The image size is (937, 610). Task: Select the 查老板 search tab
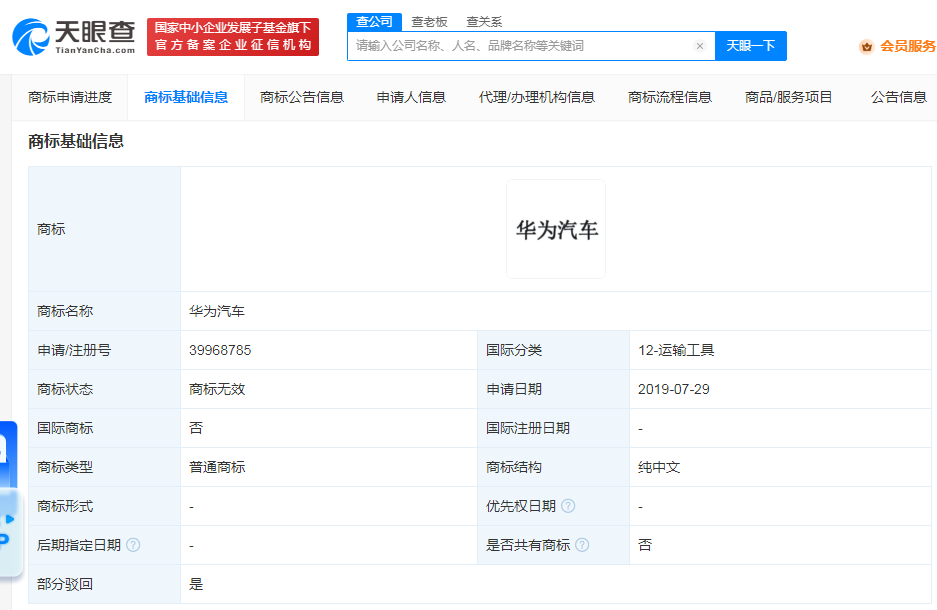click(x=429, y=22)
